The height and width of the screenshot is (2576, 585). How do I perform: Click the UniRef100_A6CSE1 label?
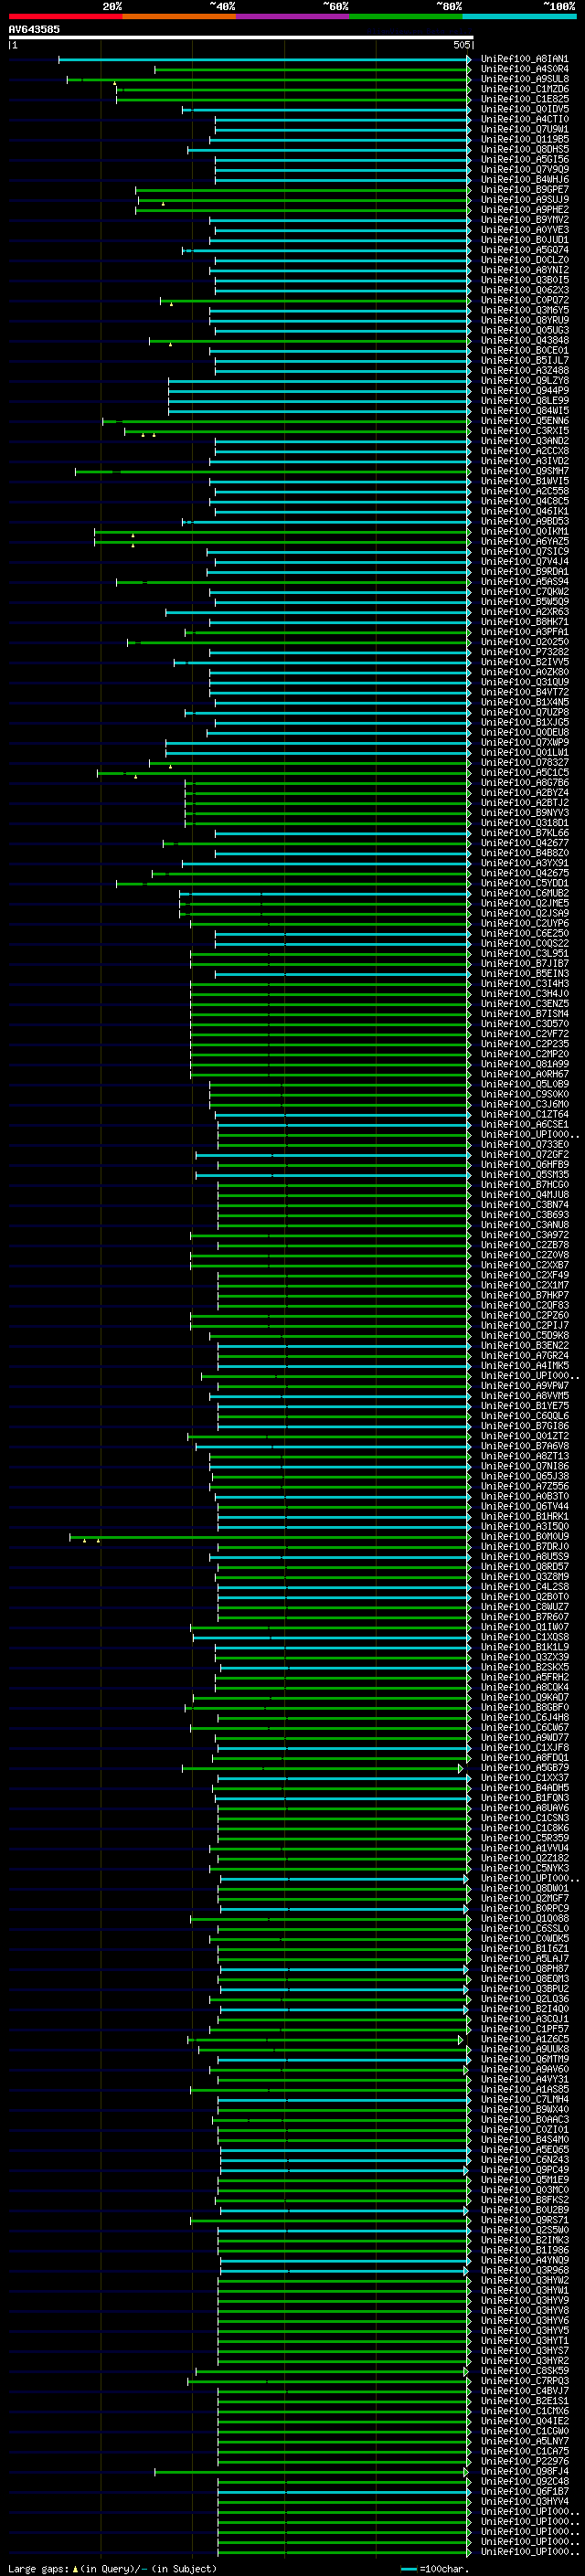(525, 1124)
